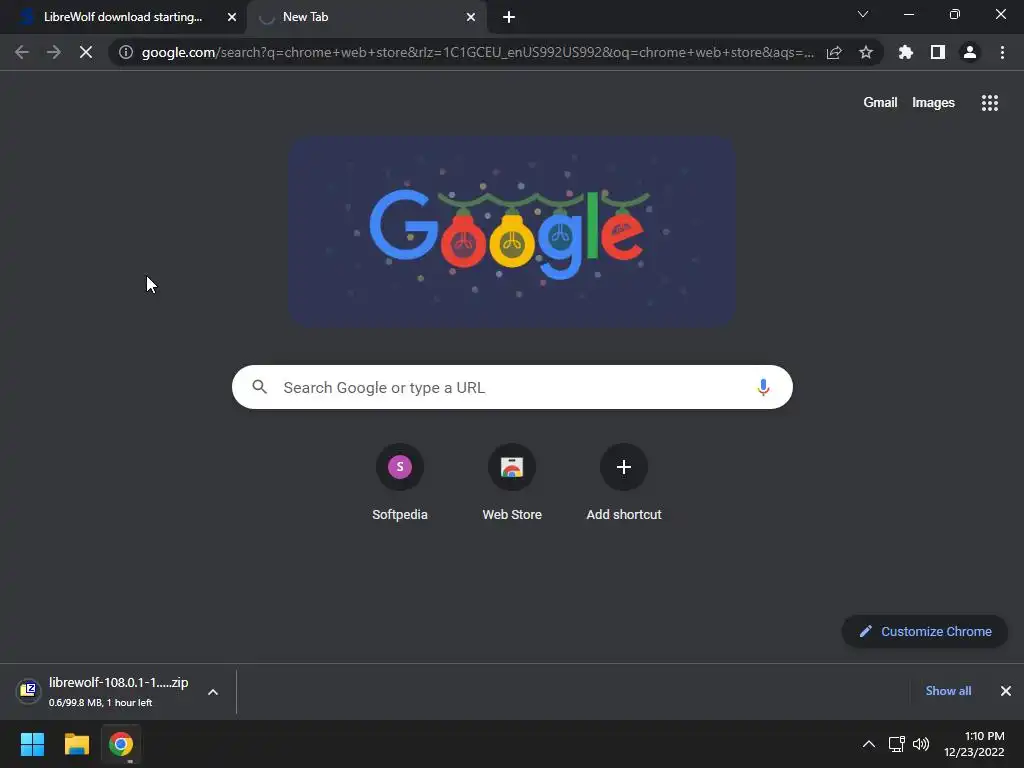The width and height of the screenshot is (1024, 768).
Task: Open the Chrome profile avatar
Action: (970, 52)
